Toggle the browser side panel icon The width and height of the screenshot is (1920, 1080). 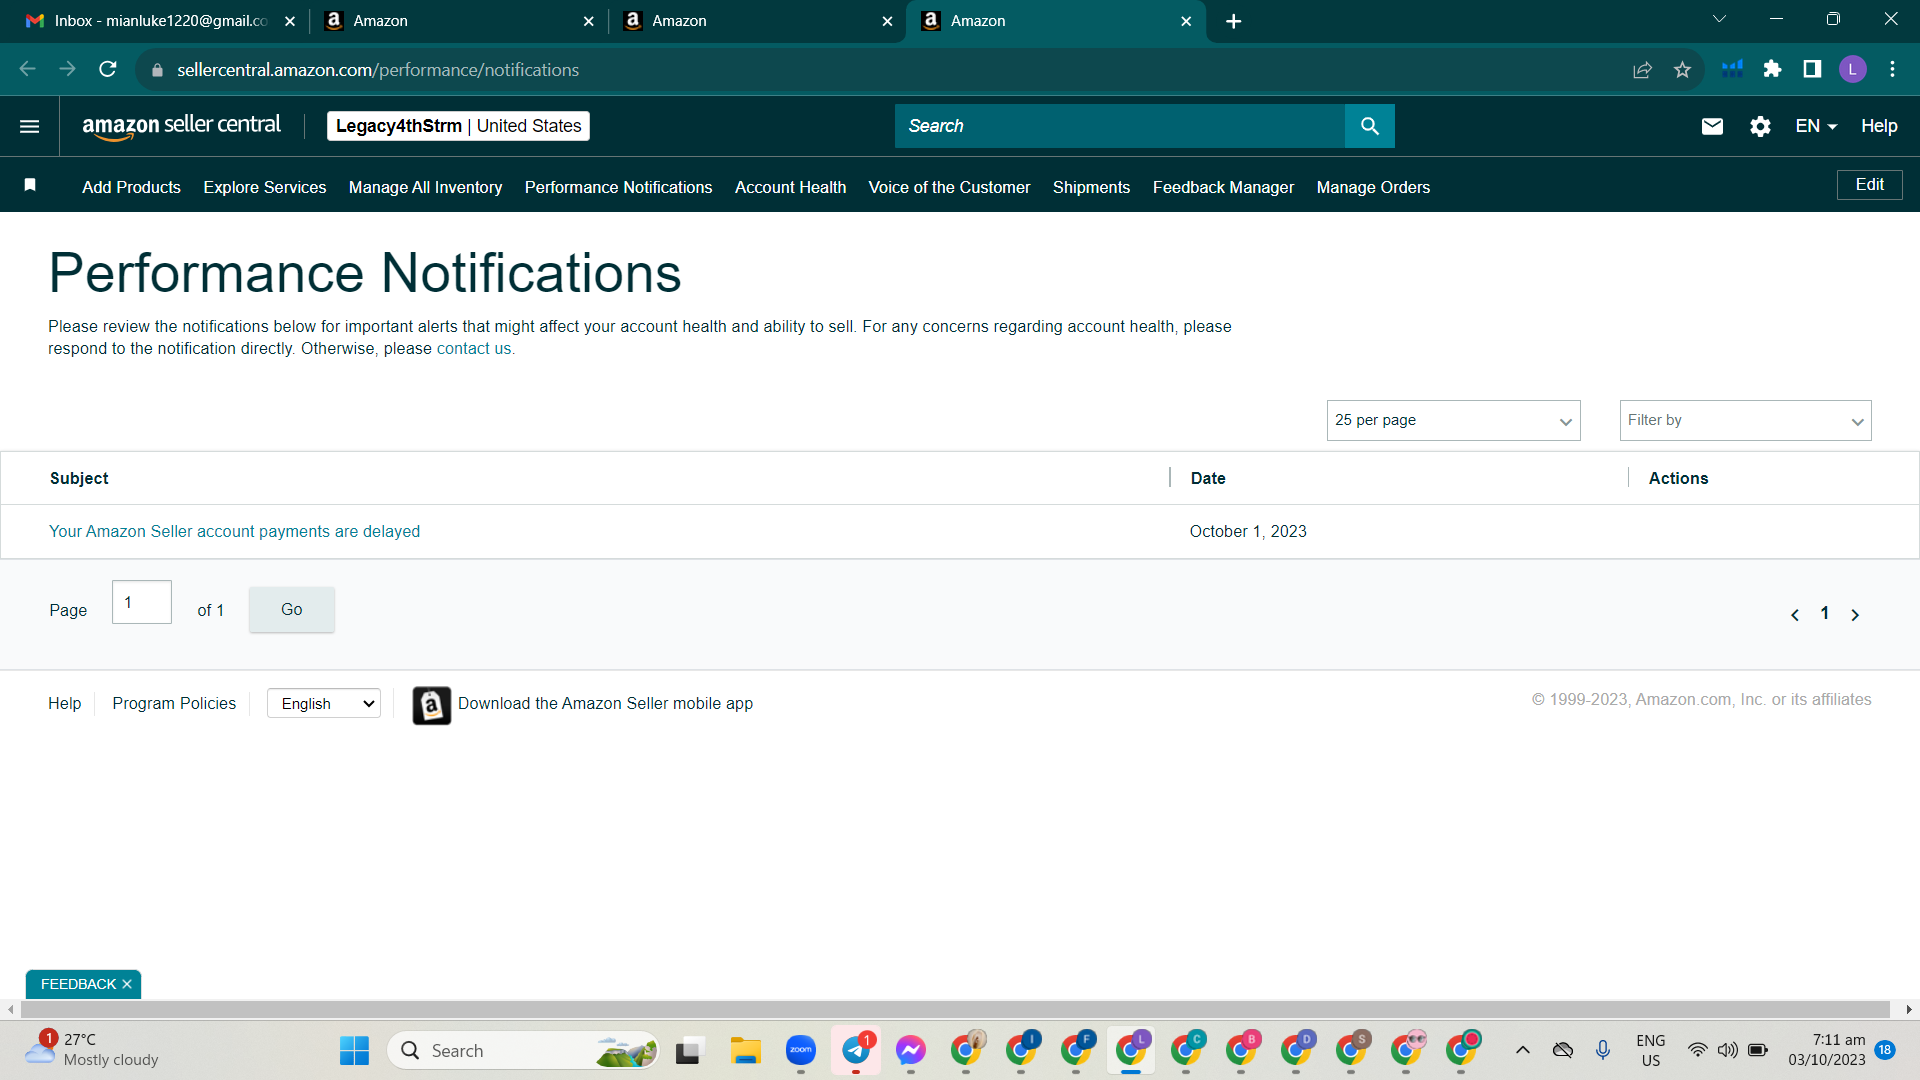click(x=1812, y=69)
